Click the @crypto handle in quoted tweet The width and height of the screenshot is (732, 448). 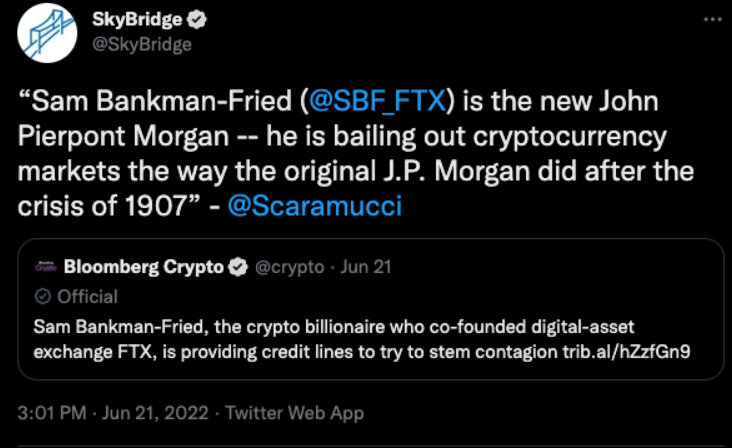click(289, 267)
